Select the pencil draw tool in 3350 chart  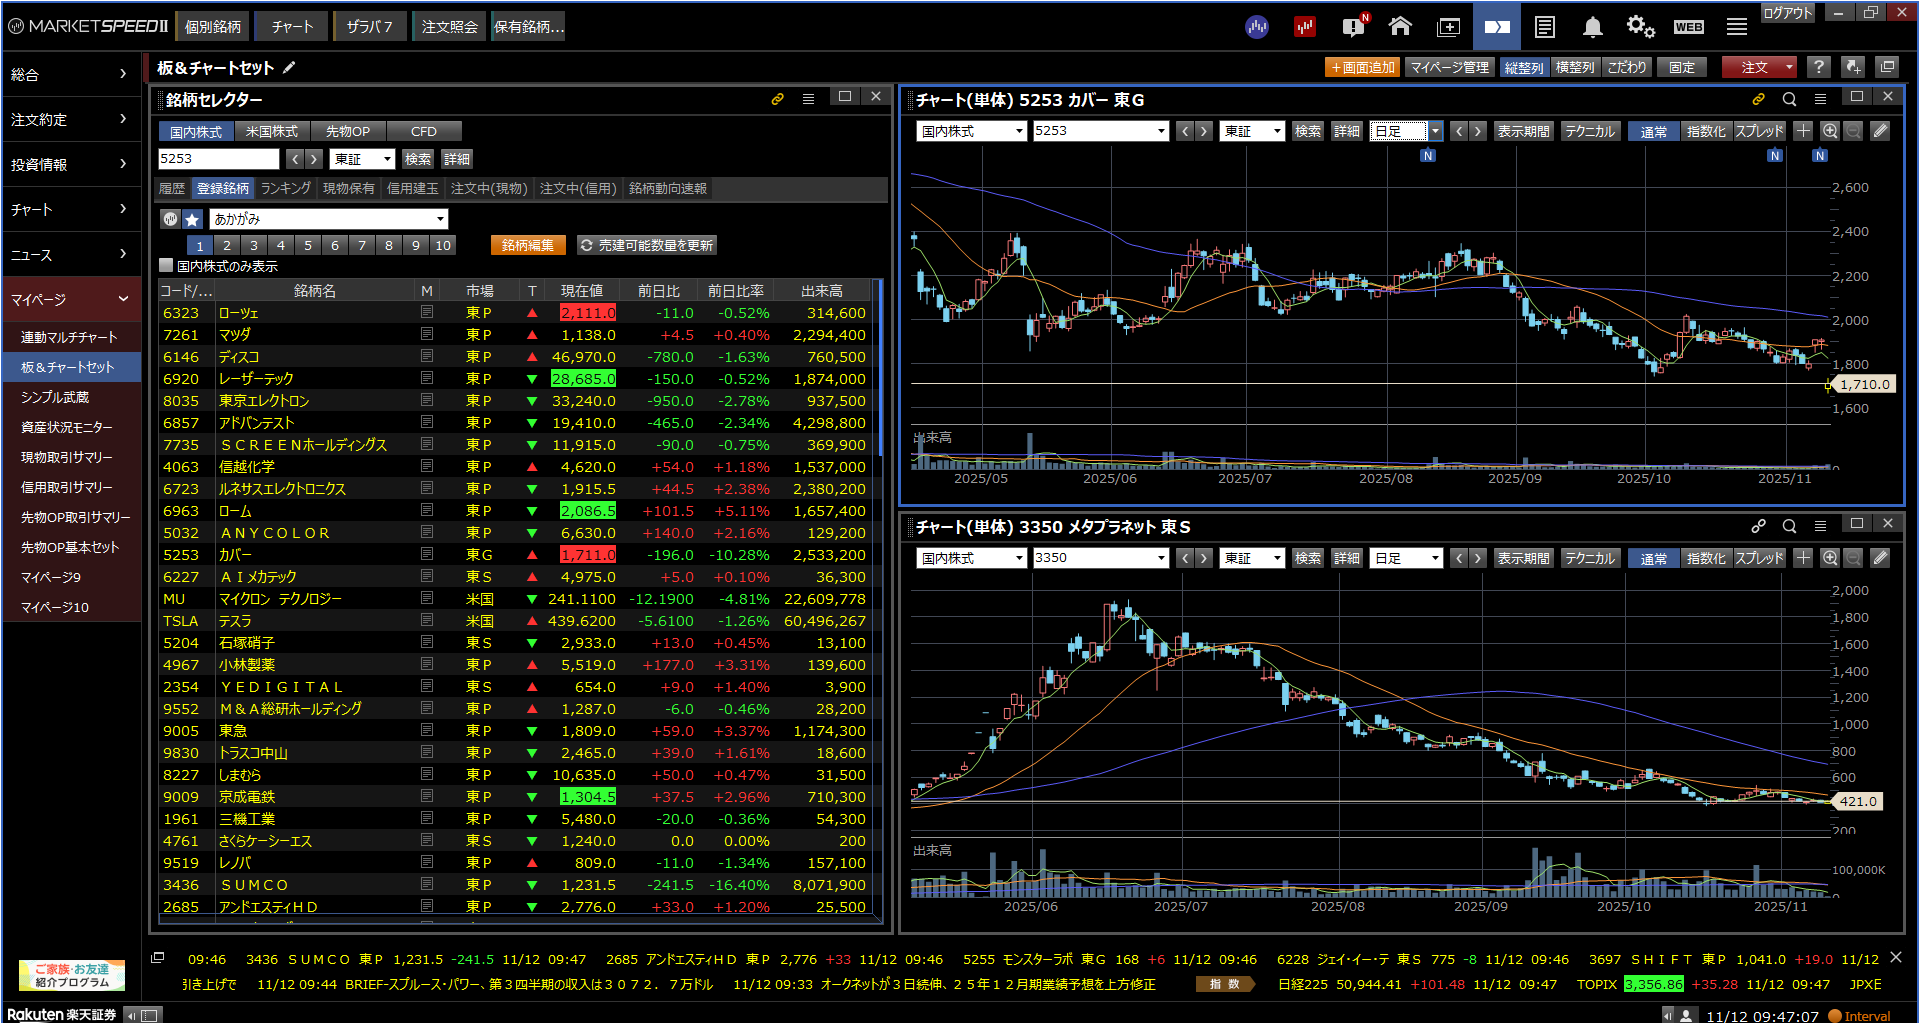click(1880, 558)
